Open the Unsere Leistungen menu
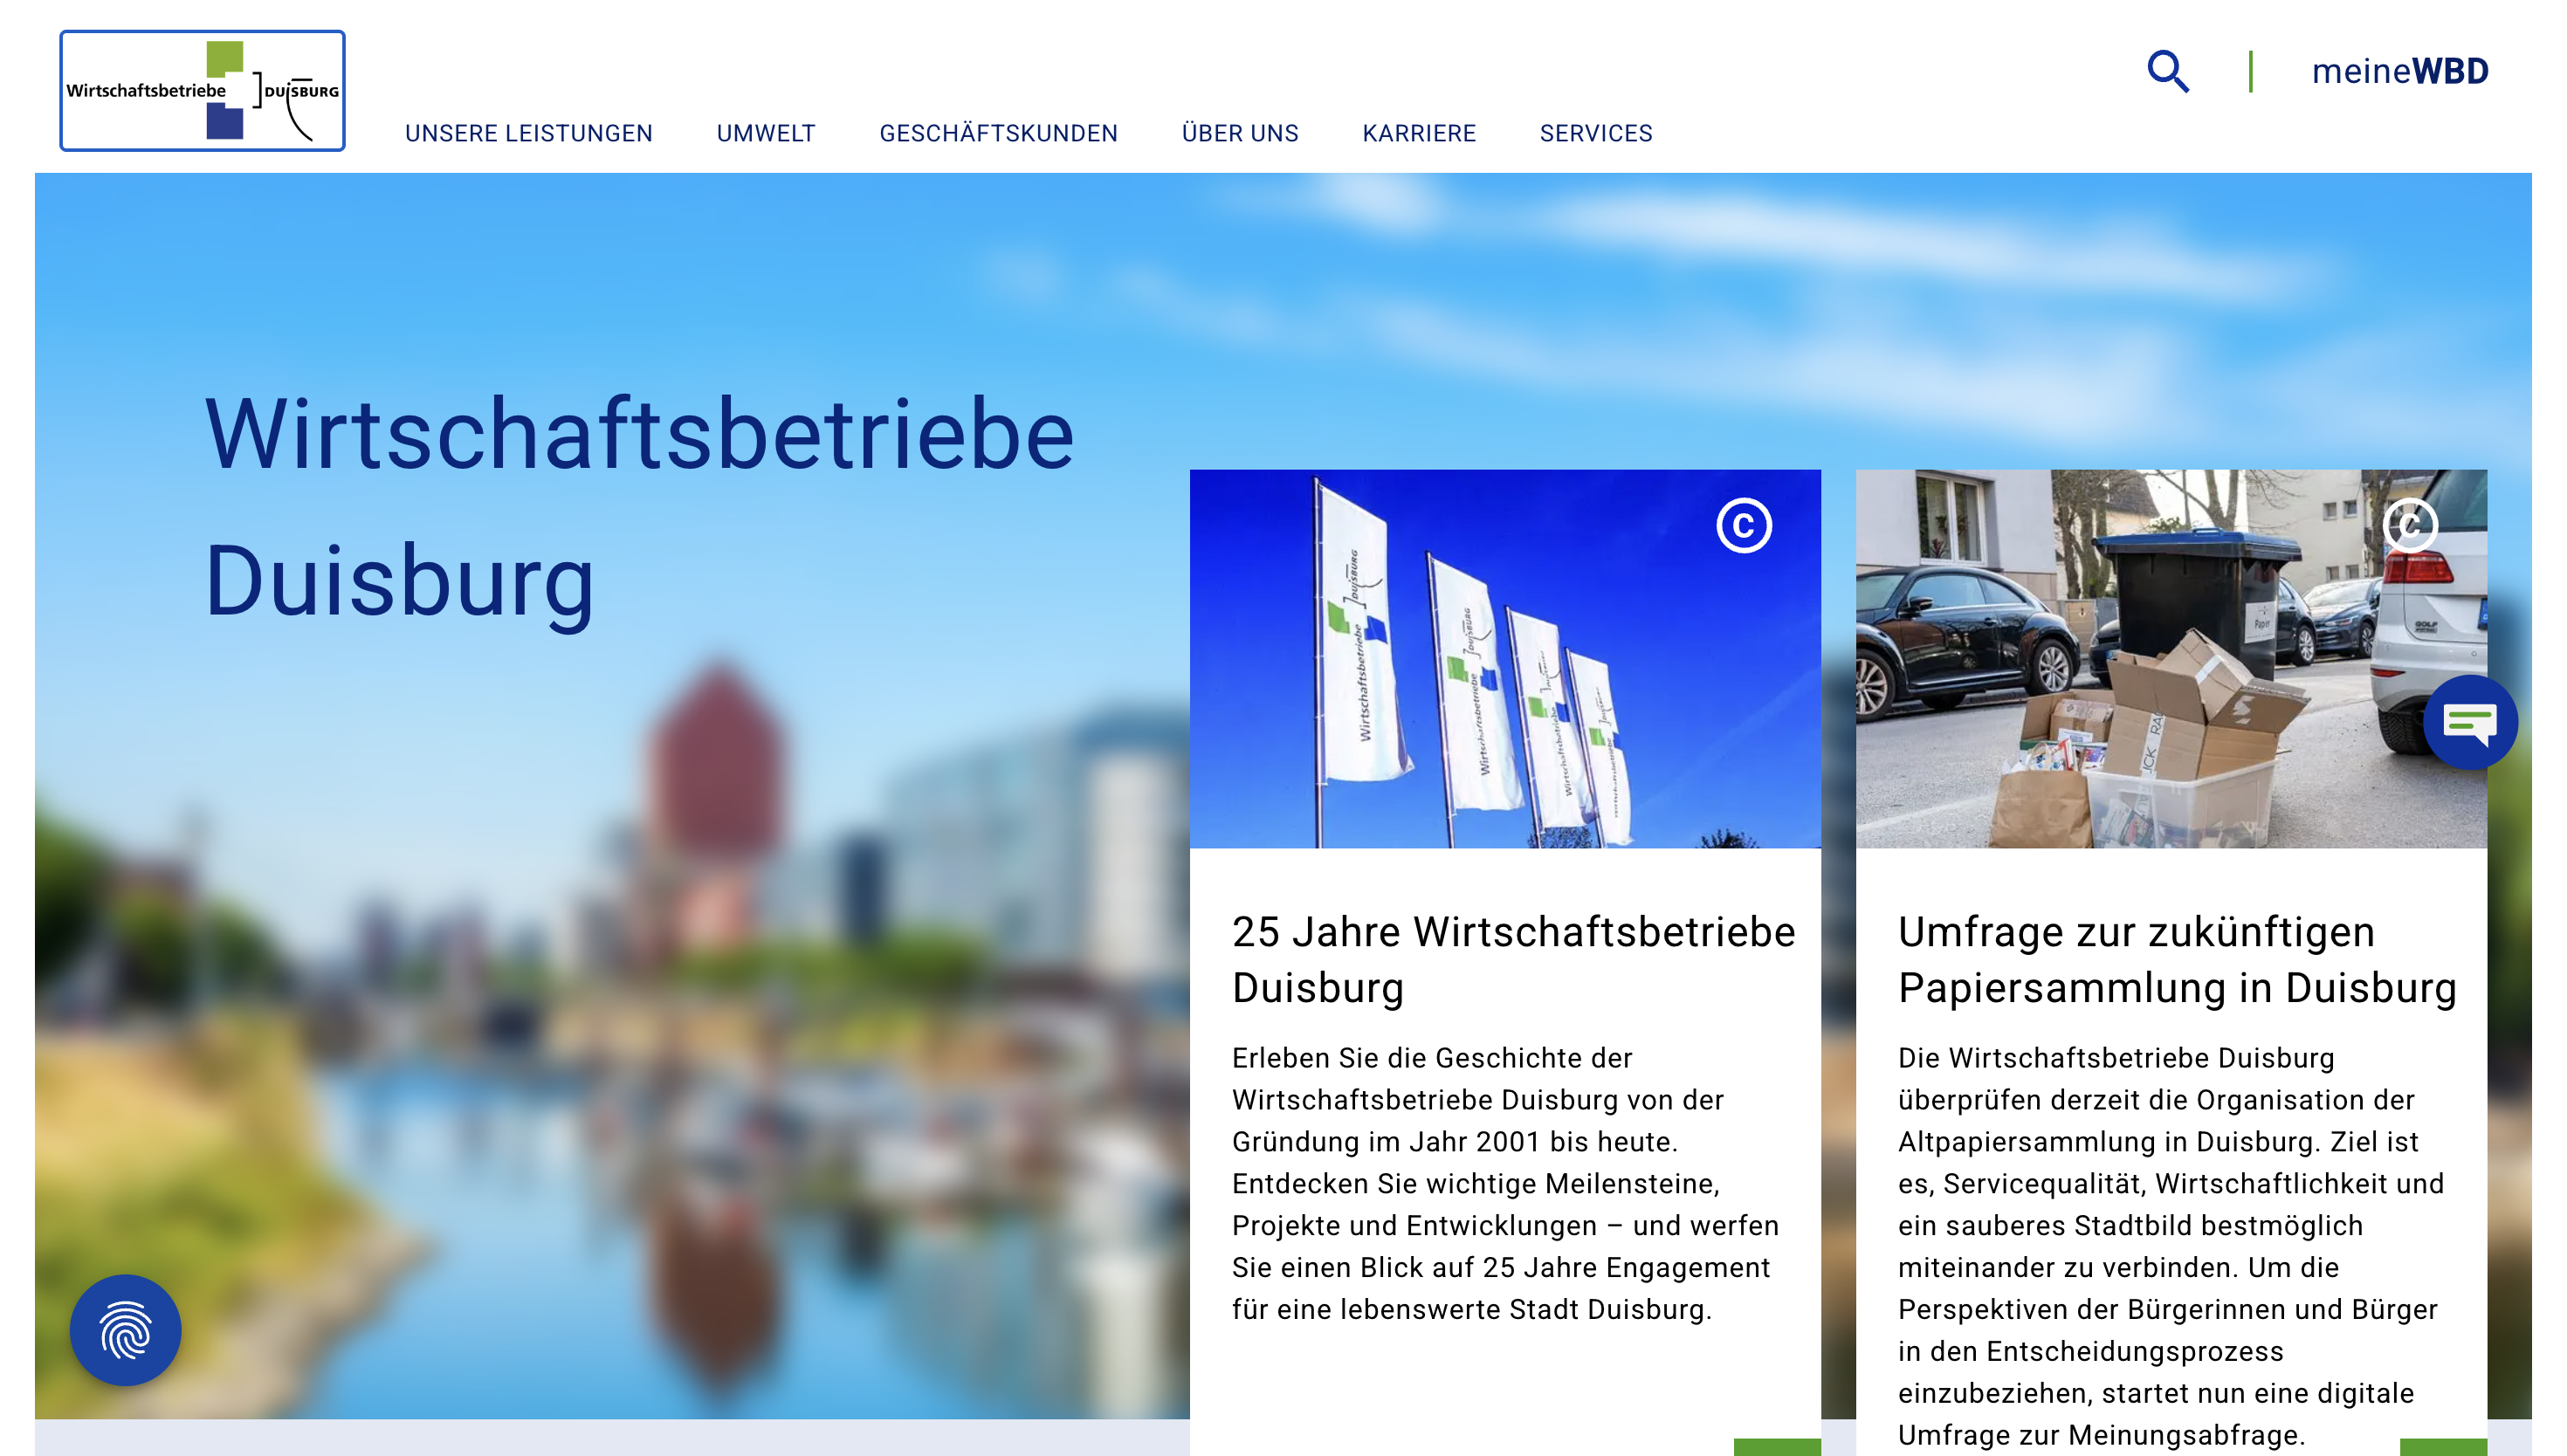Viewport: 2567px width, 1456px height. pyautogui.click(x=528, y=133)
